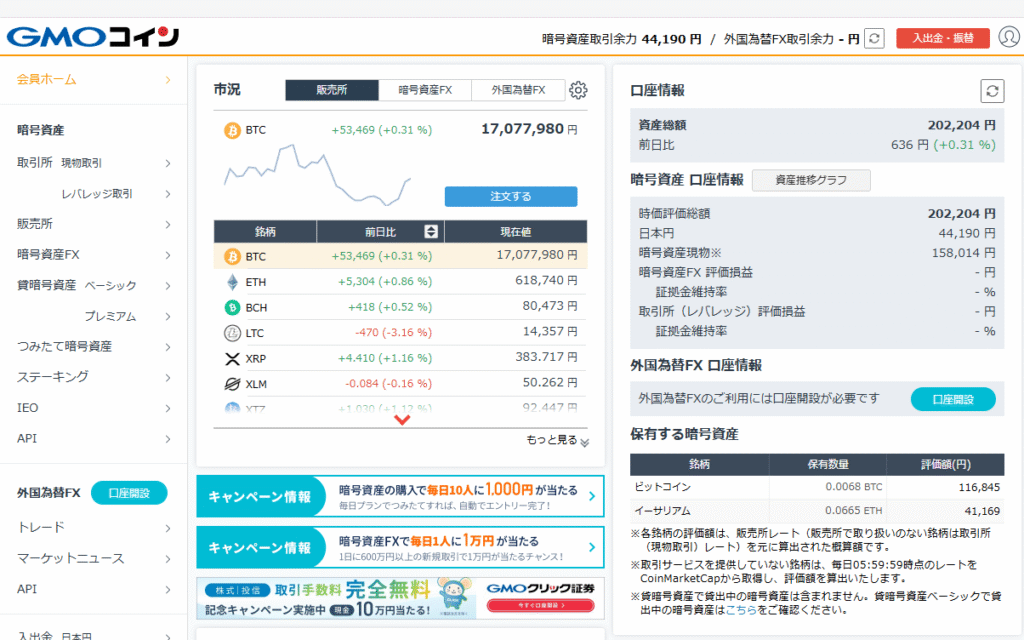Switch to the 外国為替FX market tab

pyautogui.click(x=518, y=90)
